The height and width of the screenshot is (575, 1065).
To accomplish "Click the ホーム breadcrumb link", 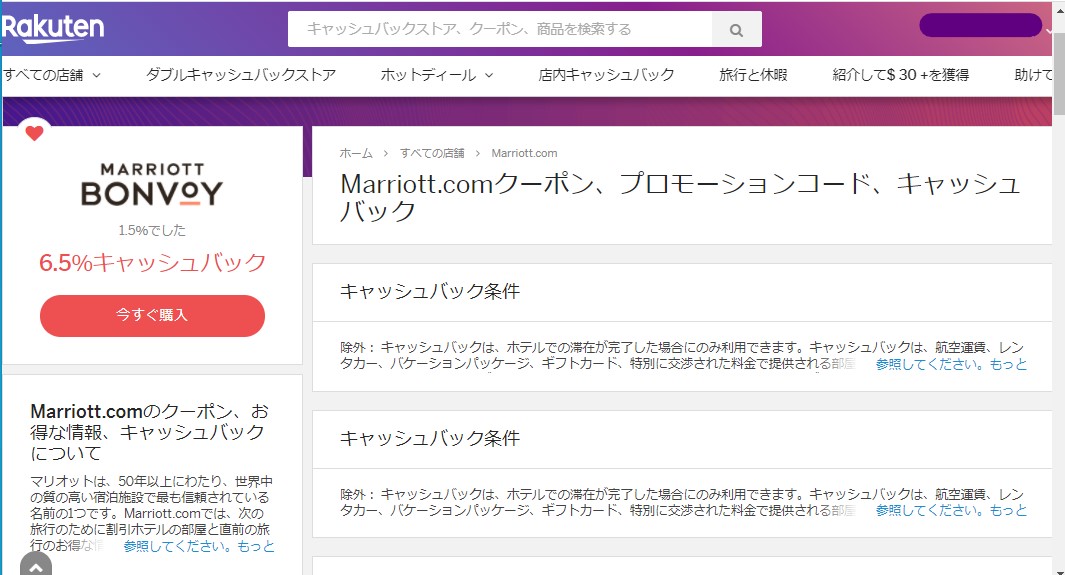I will pos(356,153).
